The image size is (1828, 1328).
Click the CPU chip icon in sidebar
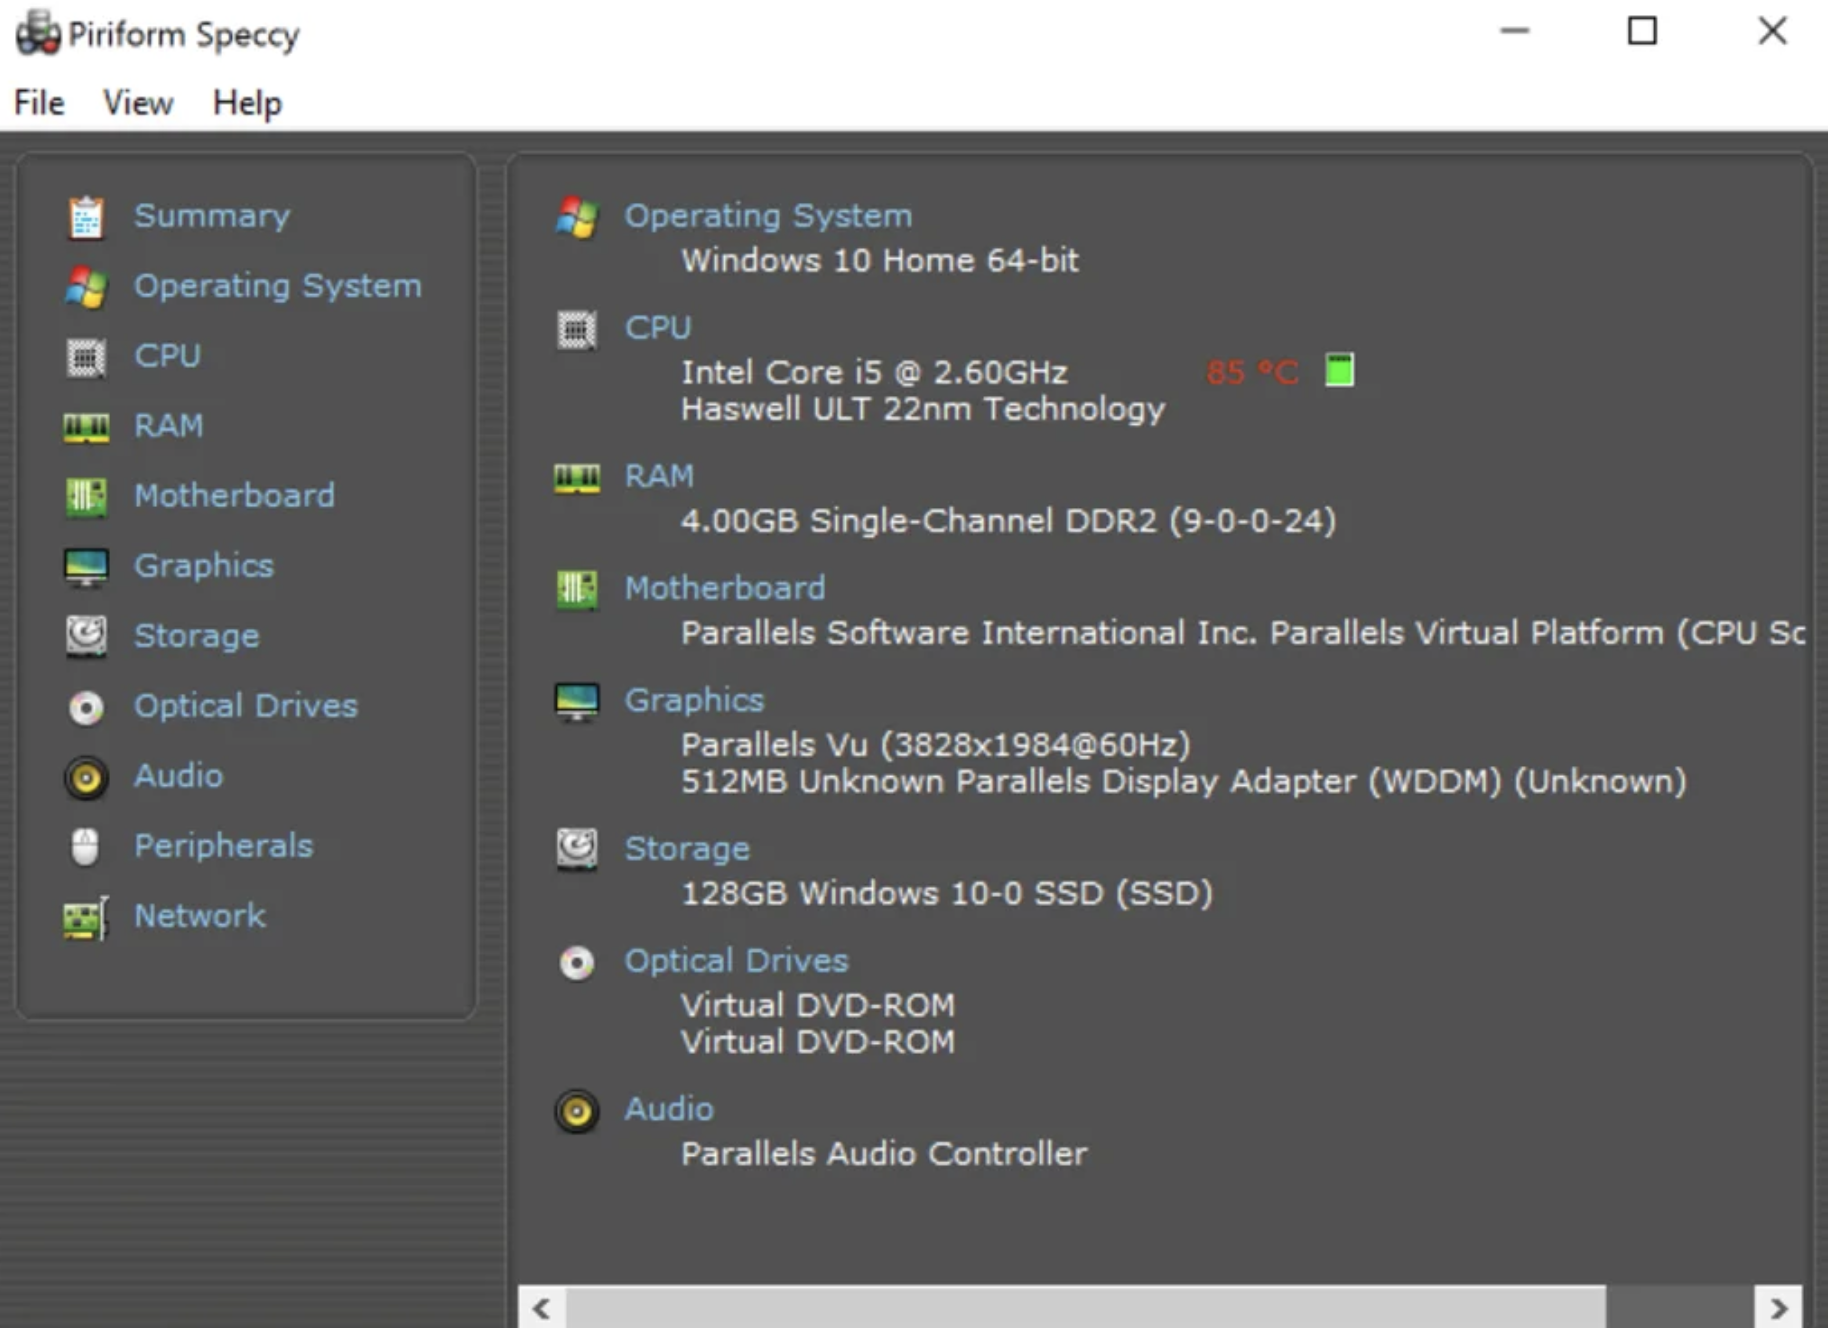pos(86,357)
